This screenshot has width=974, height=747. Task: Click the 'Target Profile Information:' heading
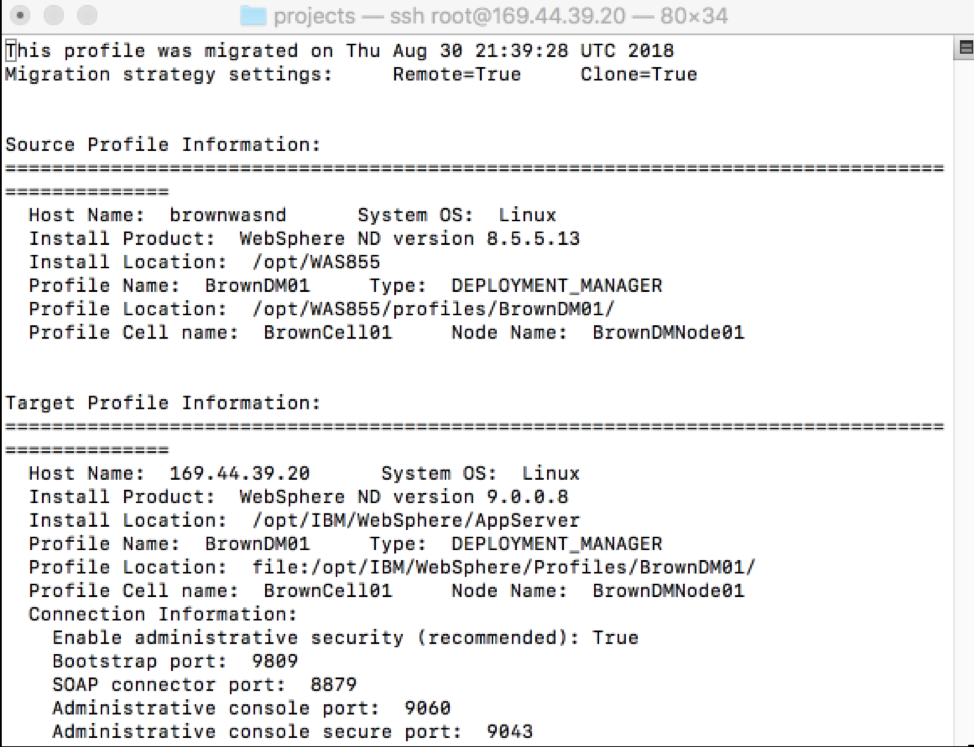(163, 403)
